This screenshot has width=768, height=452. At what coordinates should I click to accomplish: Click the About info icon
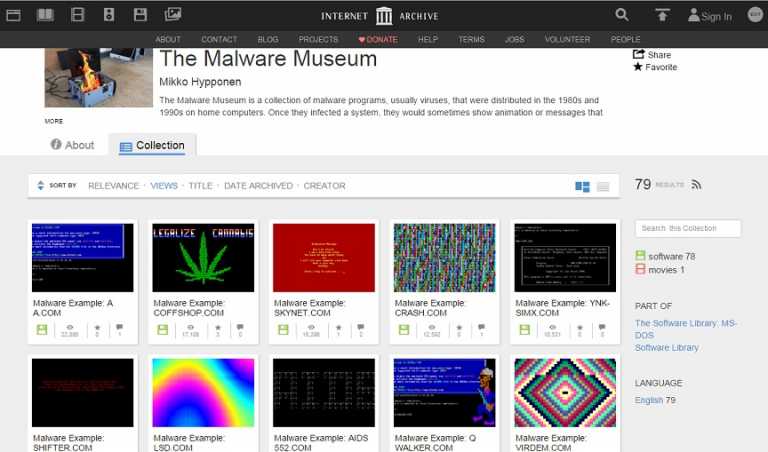56,144
